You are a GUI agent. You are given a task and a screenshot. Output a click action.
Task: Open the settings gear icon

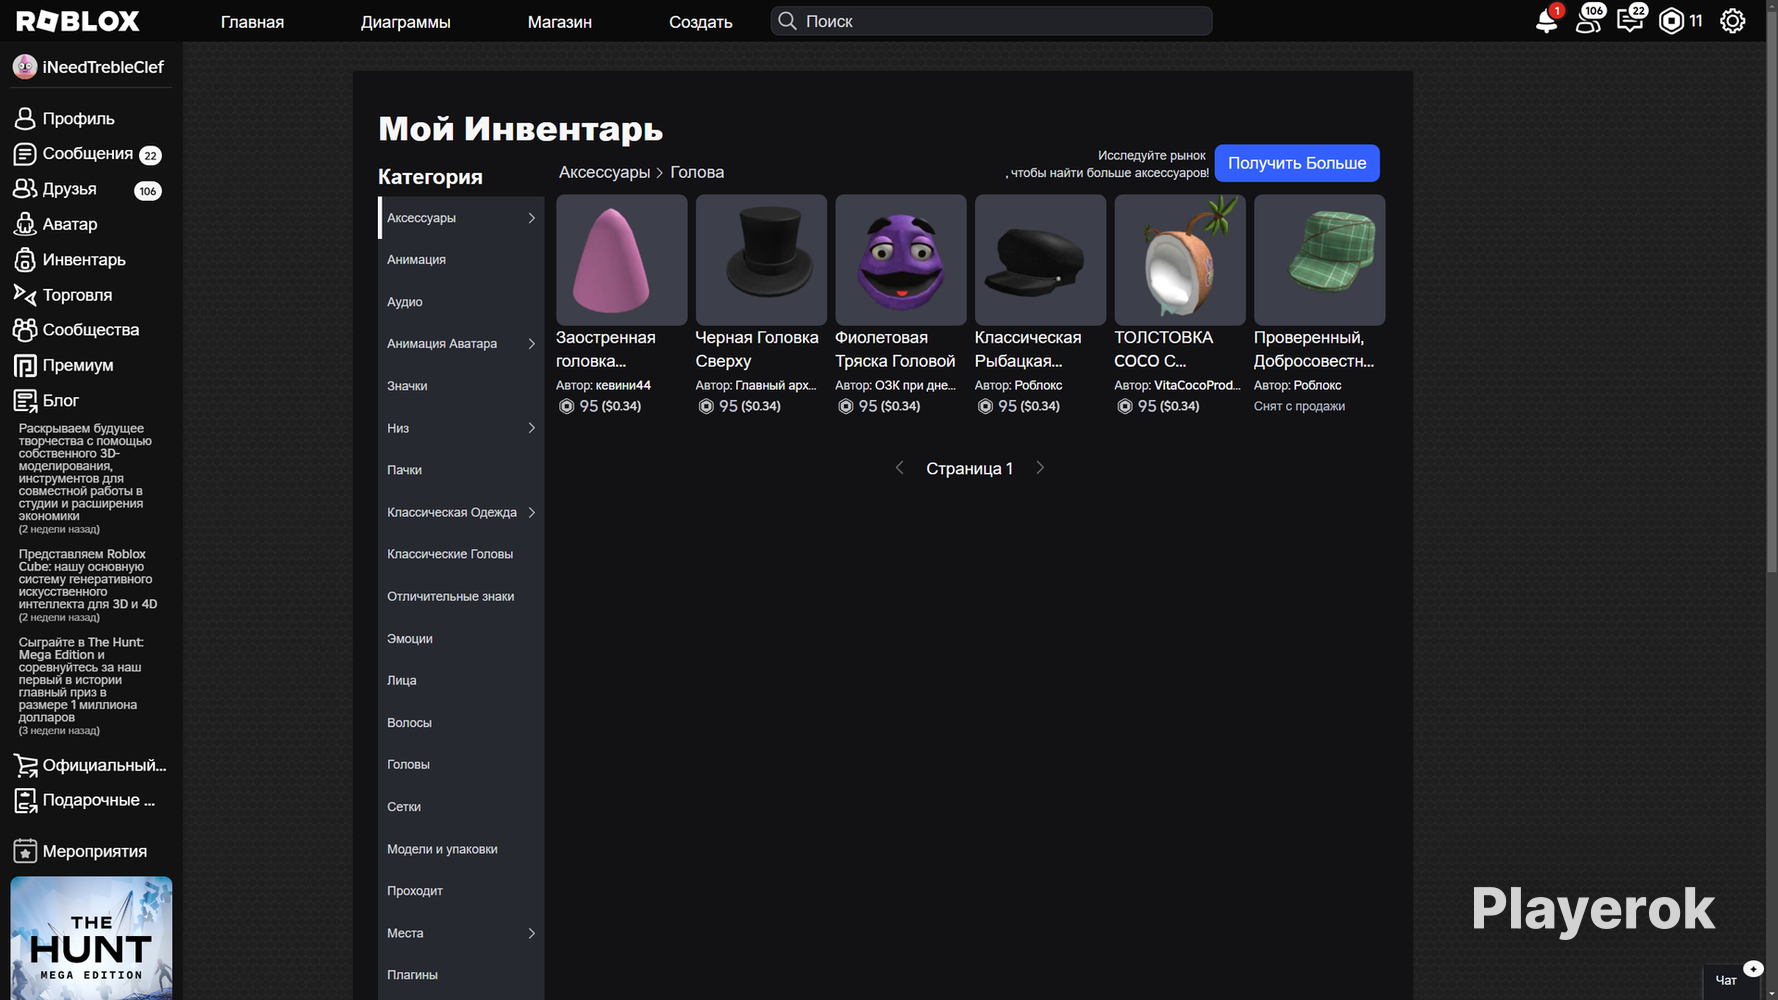(x=1732, y=21)
